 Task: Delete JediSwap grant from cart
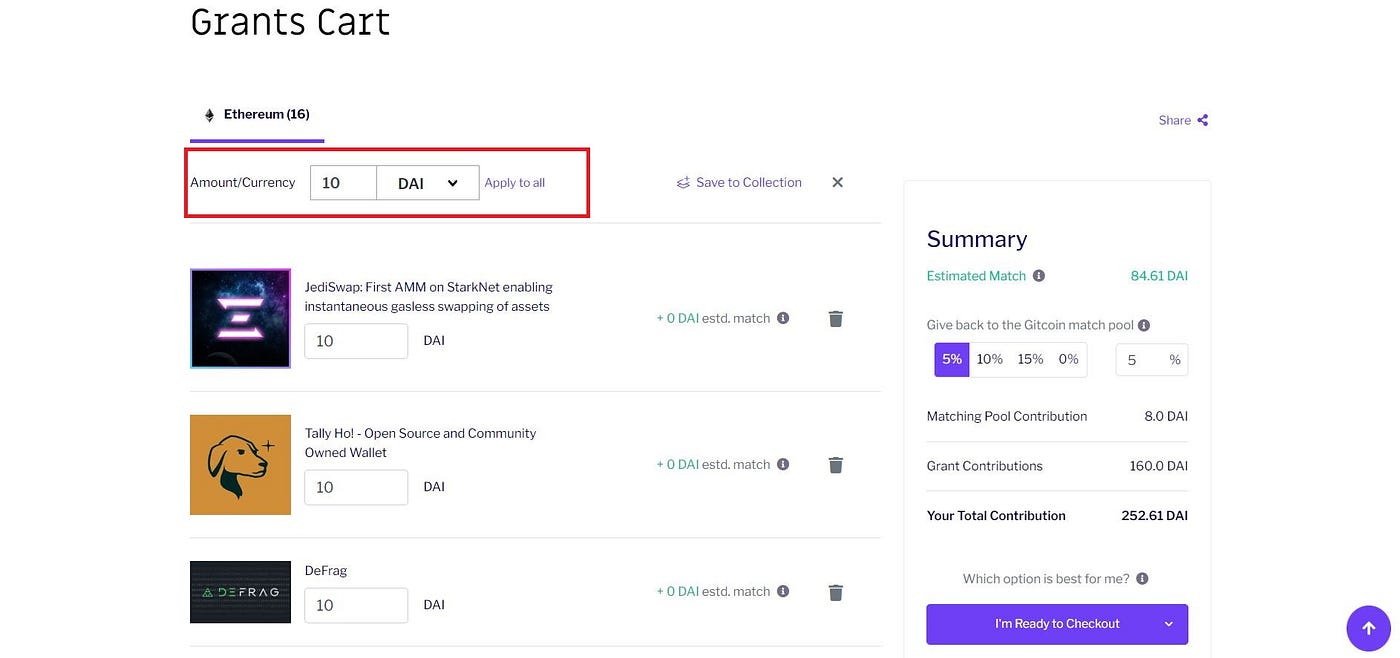tap(836, 319)
